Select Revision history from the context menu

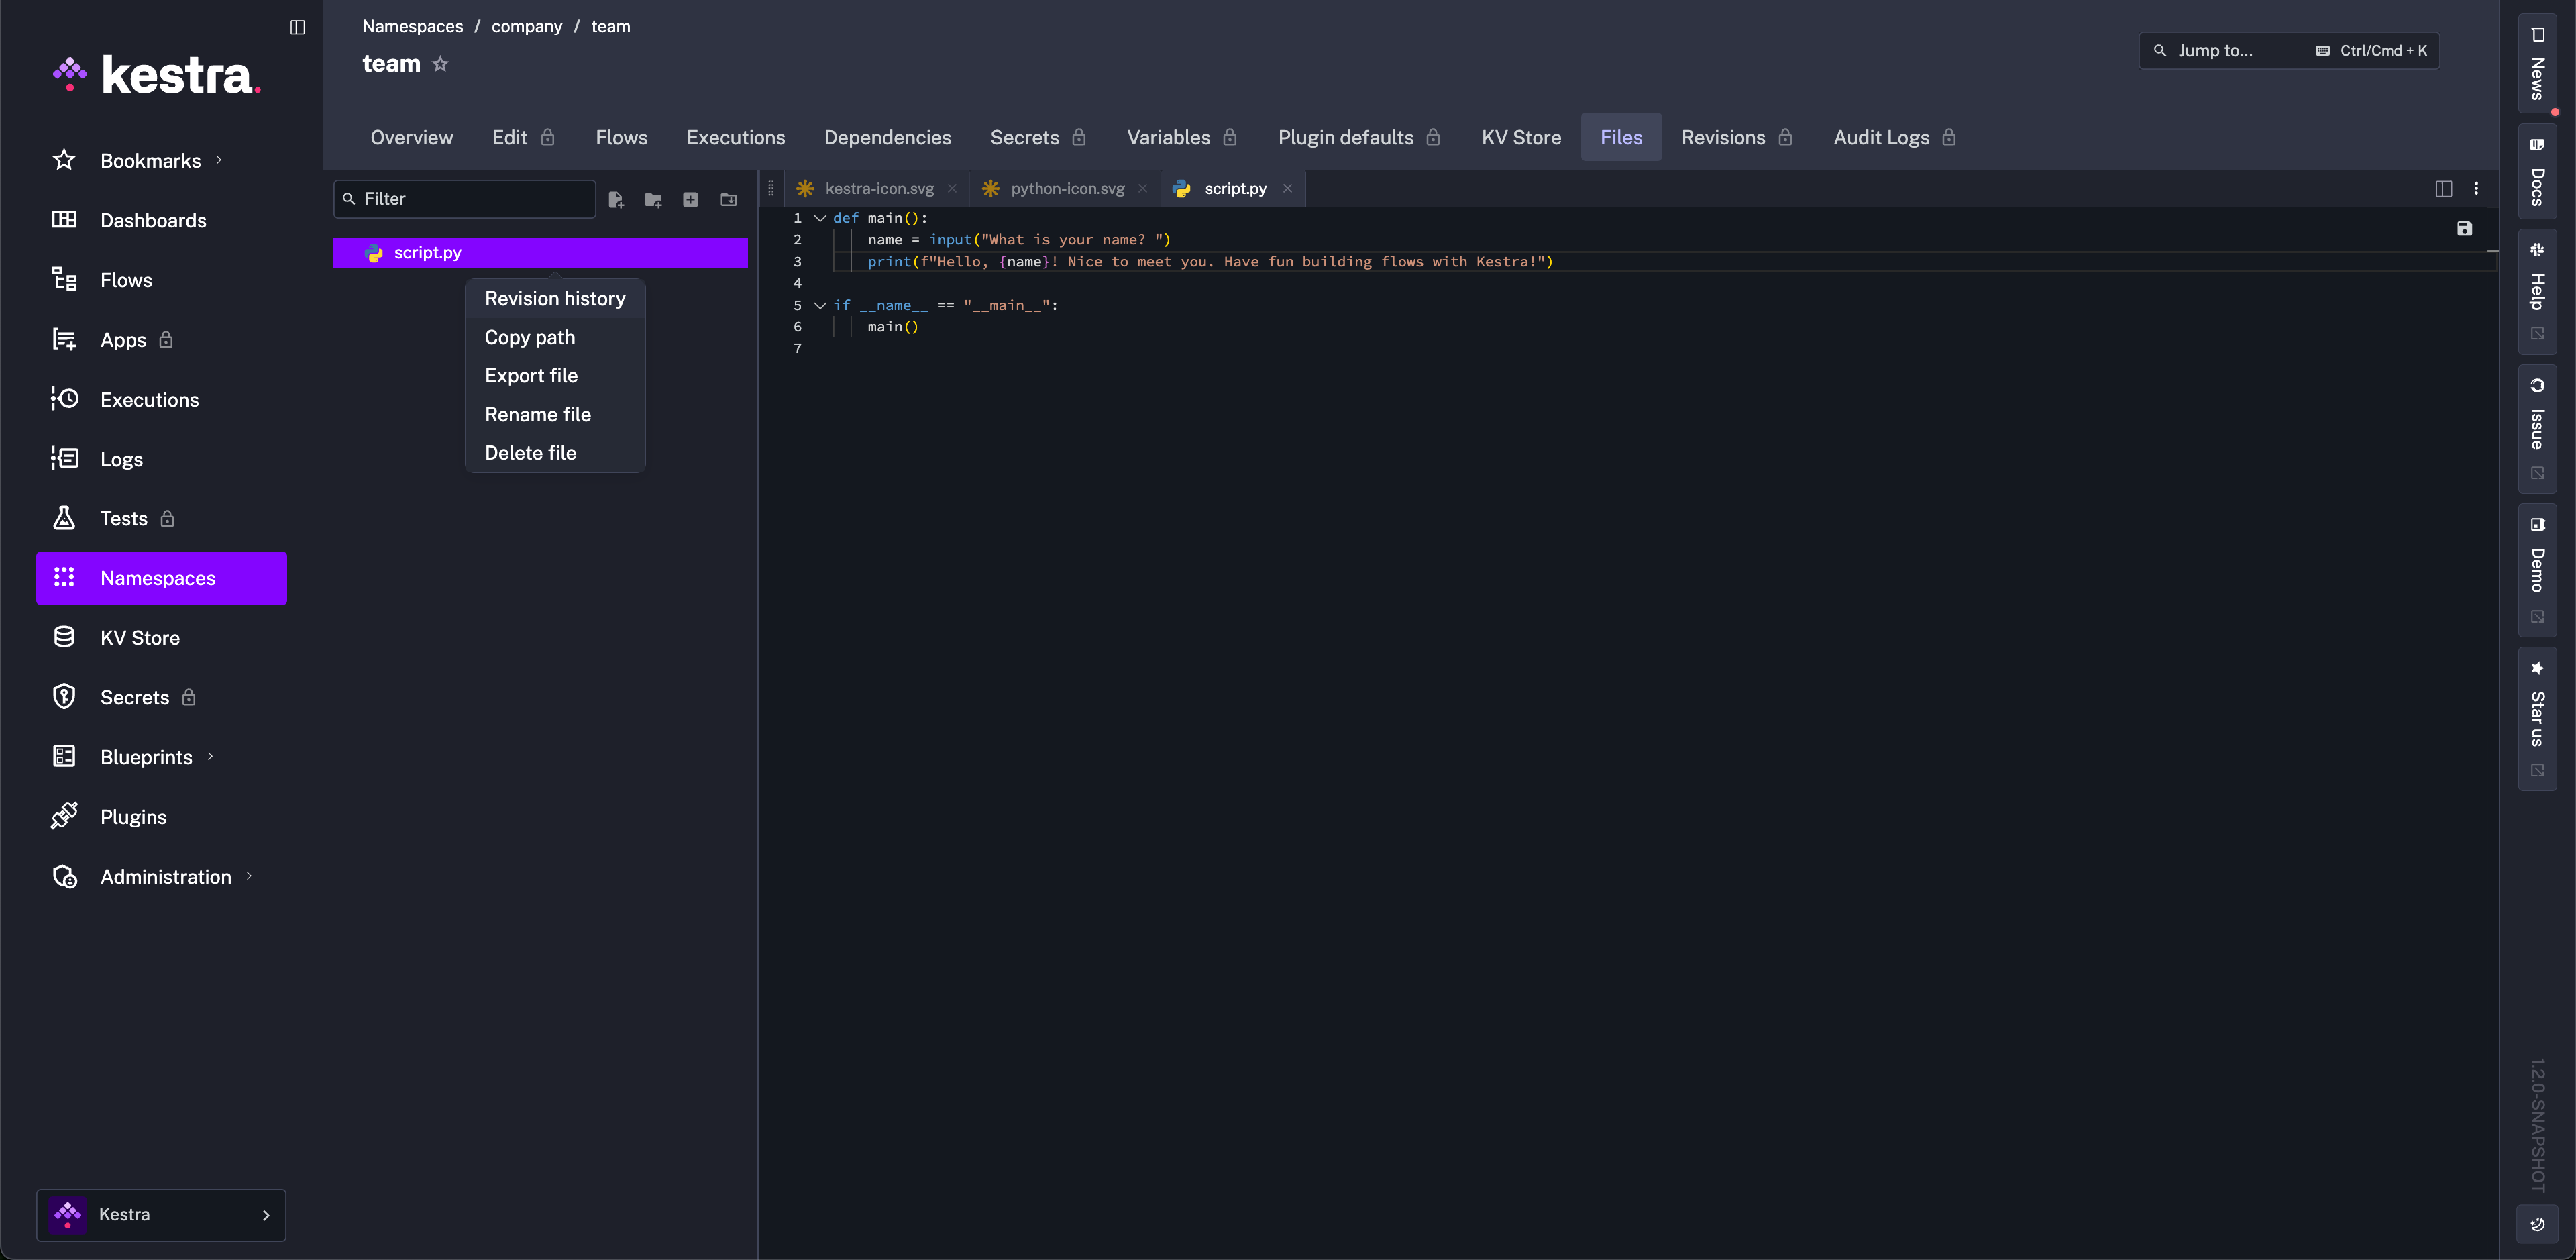tap(554, 298)
